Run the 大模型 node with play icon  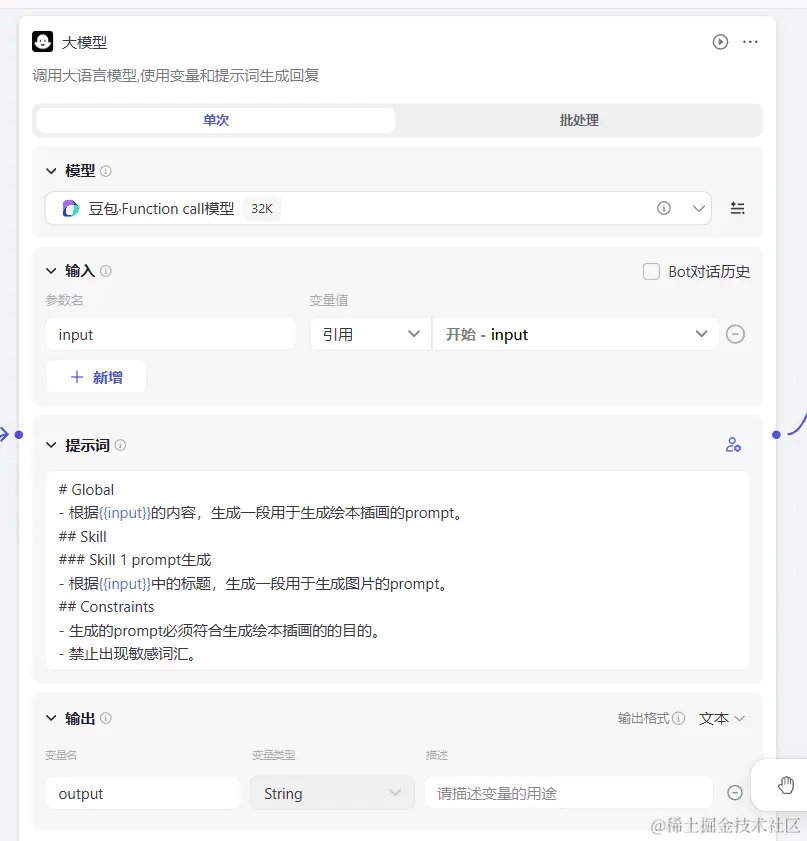coord(720,42)
